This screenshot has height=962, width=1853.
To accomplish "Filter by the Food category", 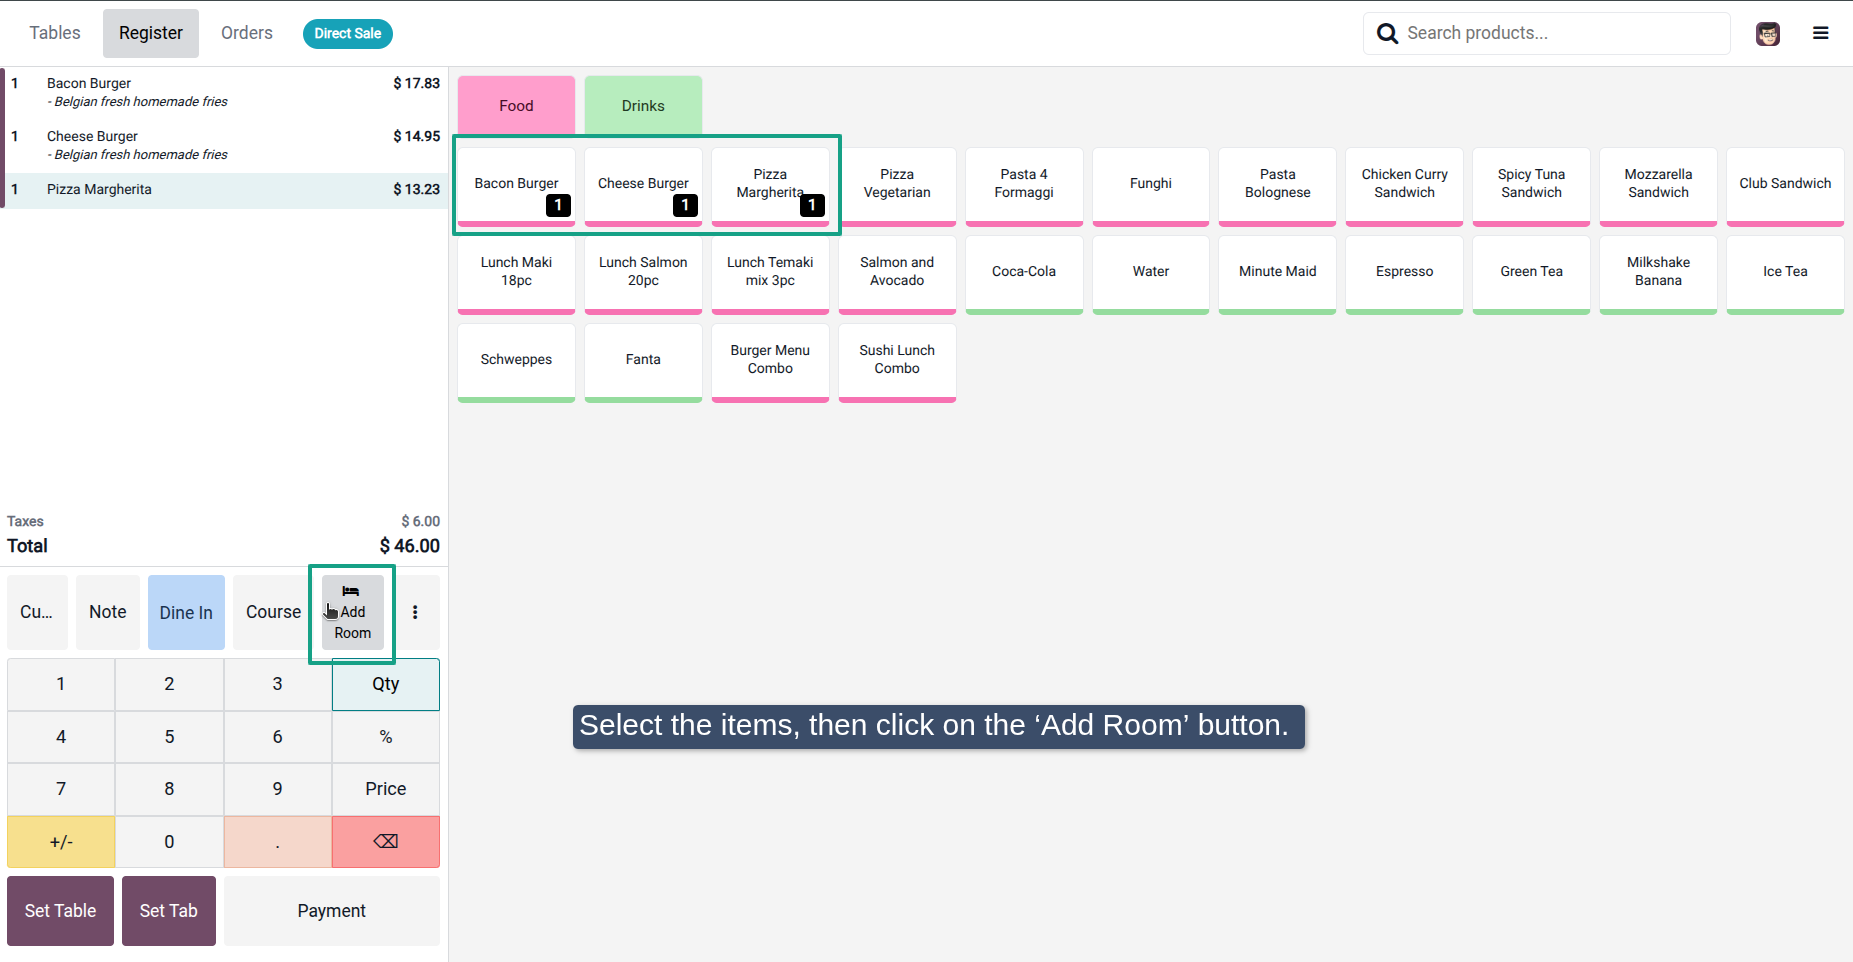I will click(516, 105).
